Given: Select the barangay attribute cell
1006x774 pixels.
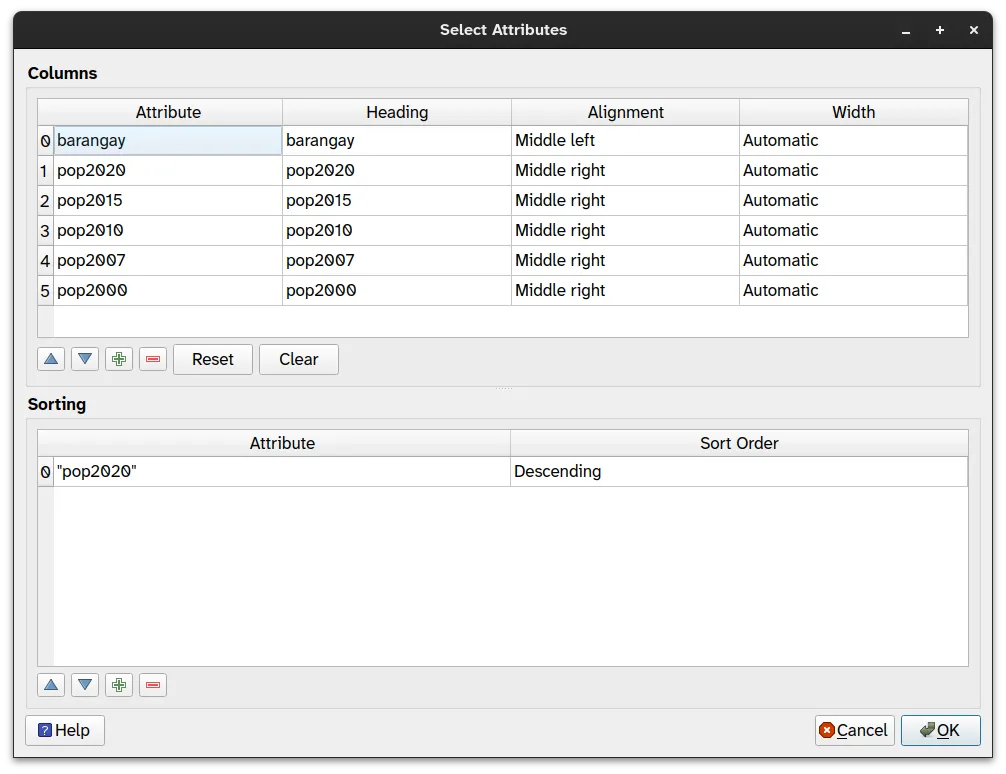Looking at the screenshot, I should coord(167,140).
